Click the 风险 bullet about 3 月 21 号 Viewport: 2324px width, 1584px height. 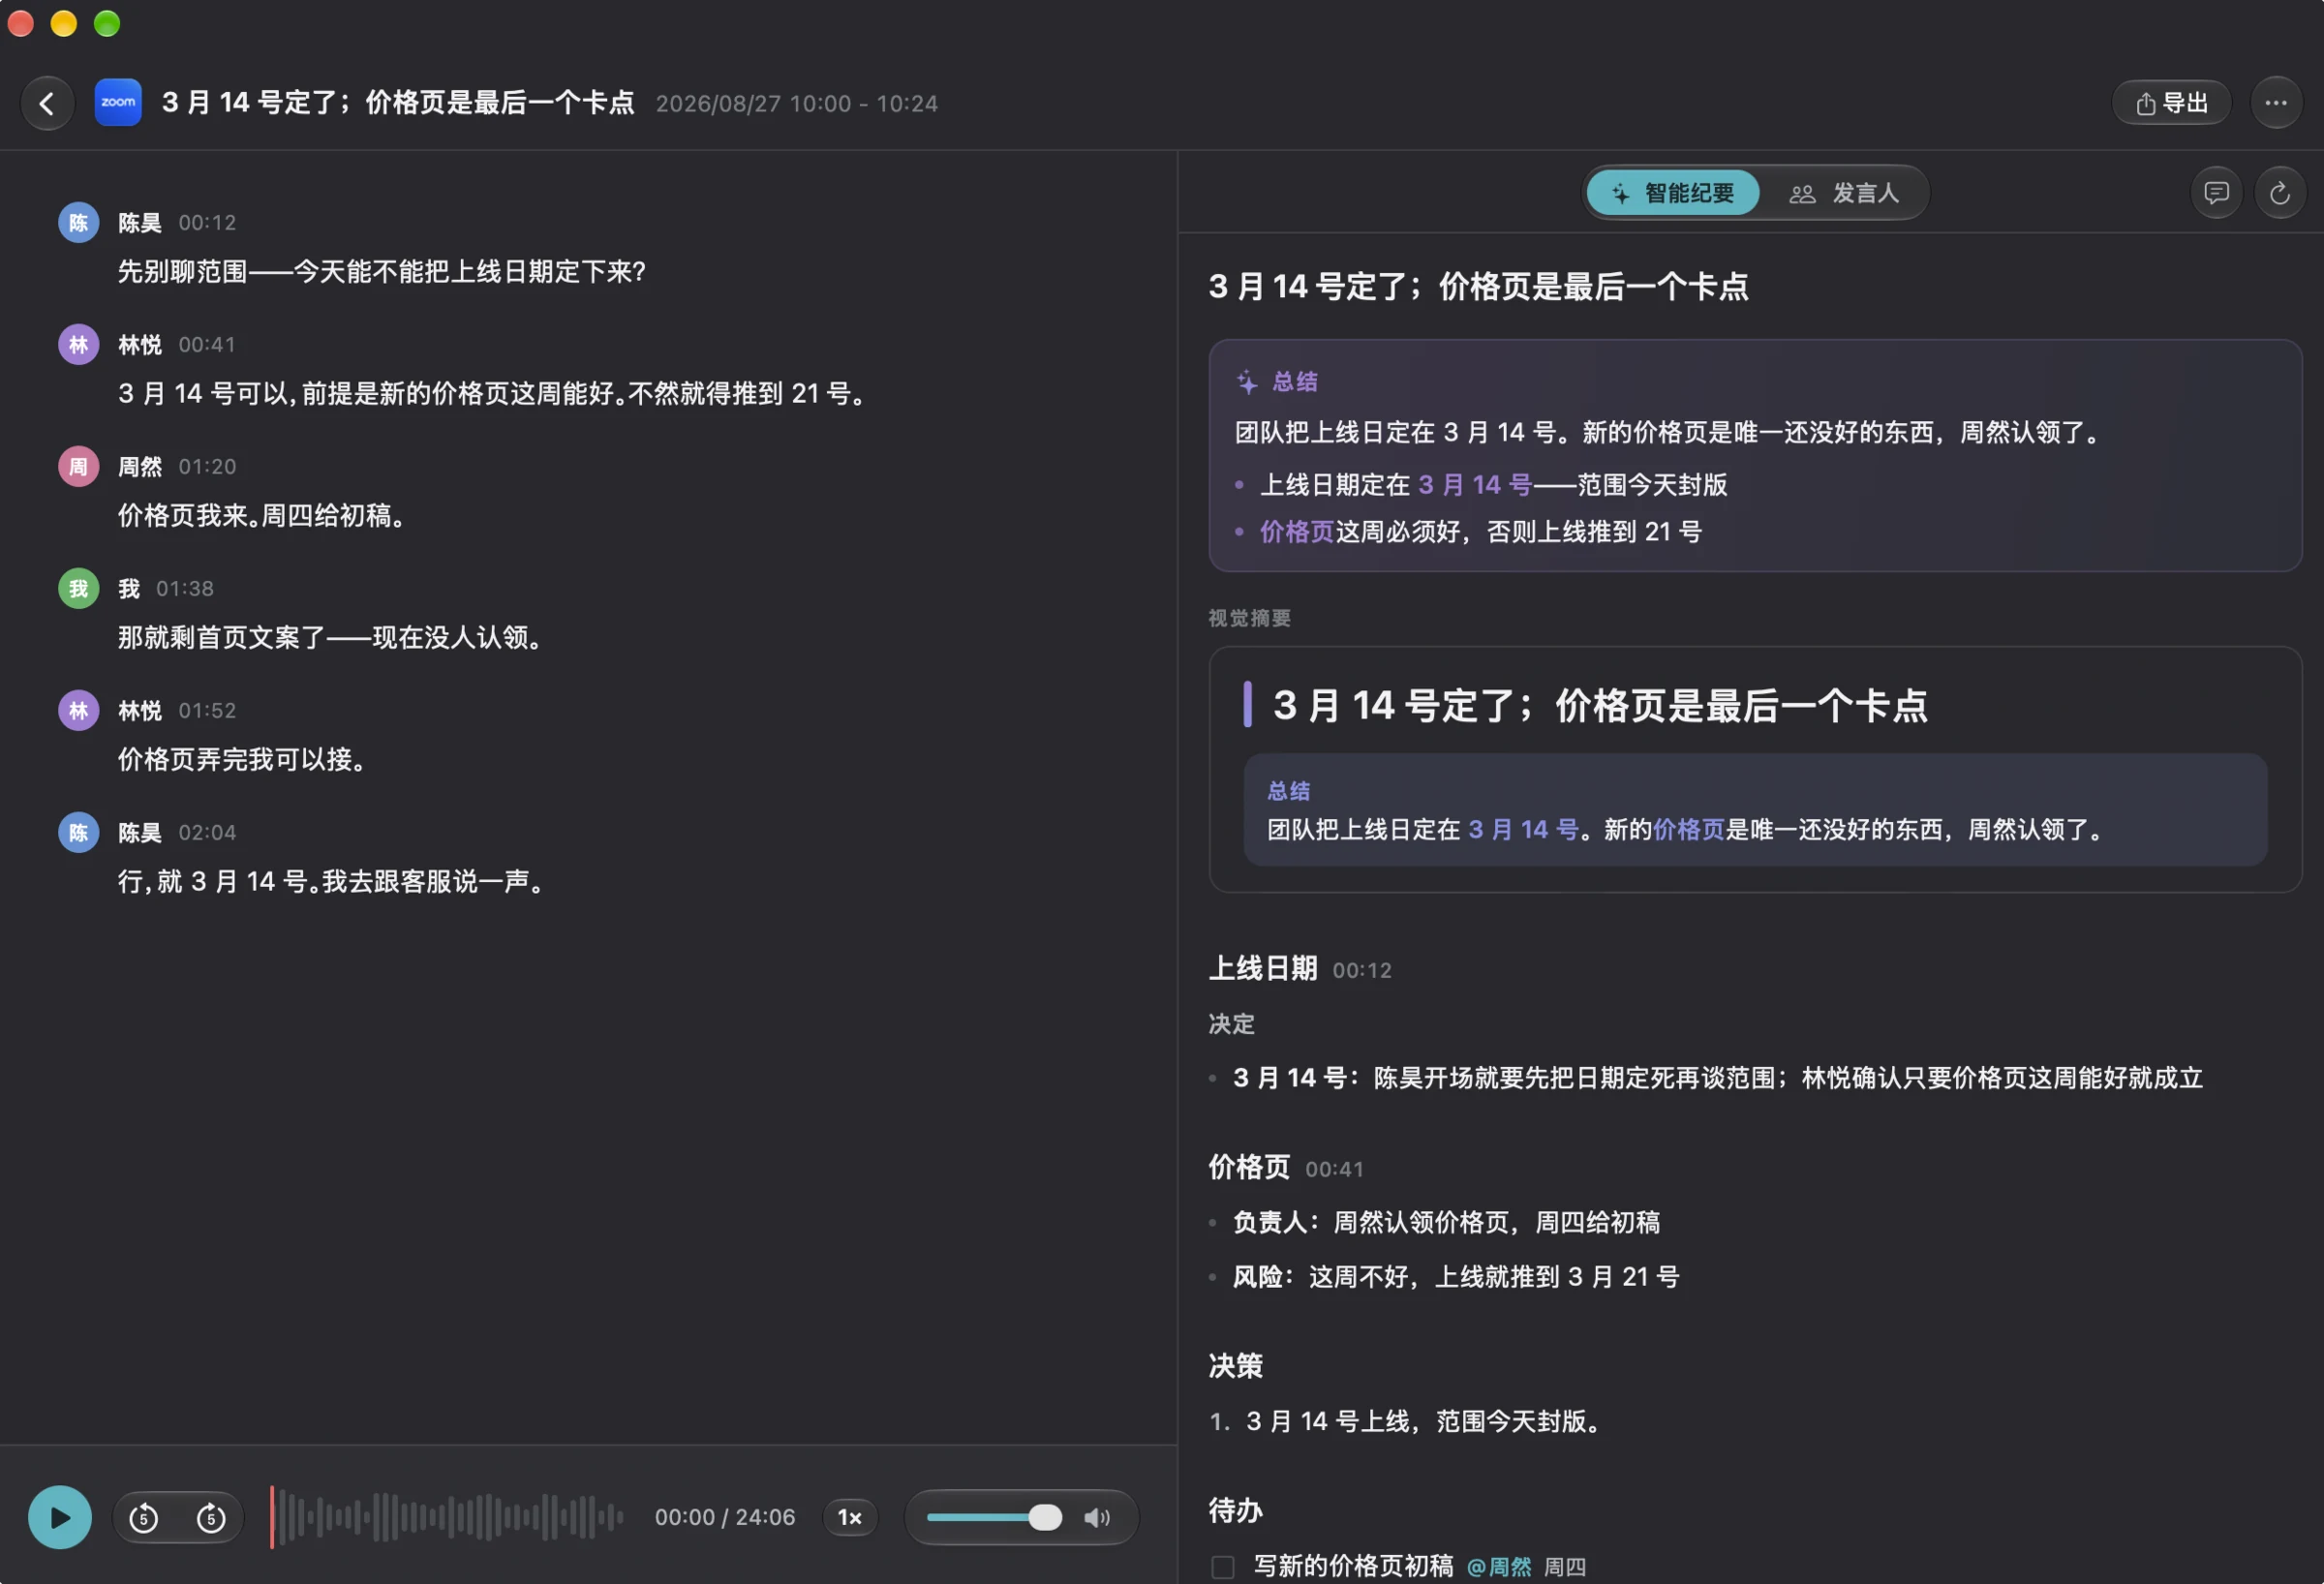1456,1277
